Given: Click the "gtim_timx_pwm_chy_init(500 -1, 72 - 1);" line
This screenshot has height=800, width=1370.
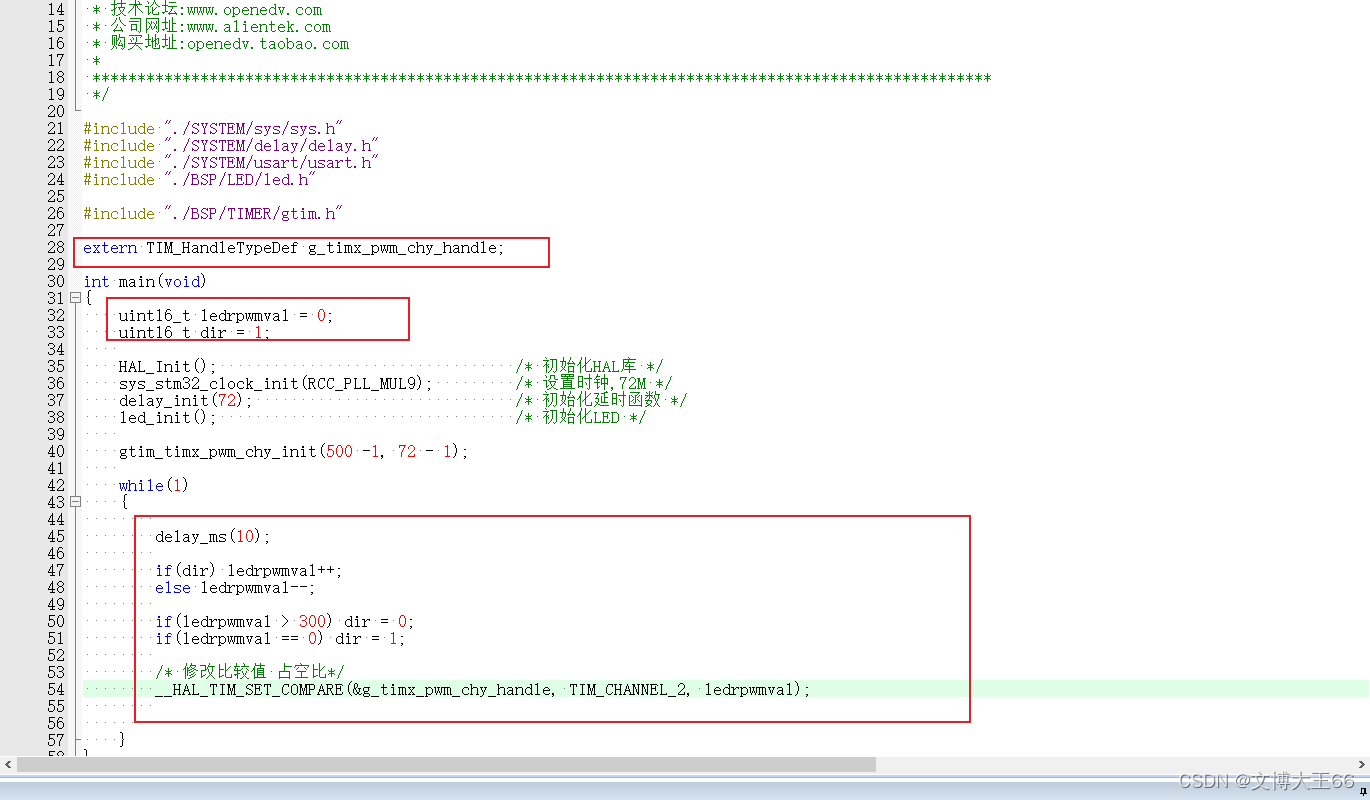Looking at the screenshot, I should coord(293,451).
